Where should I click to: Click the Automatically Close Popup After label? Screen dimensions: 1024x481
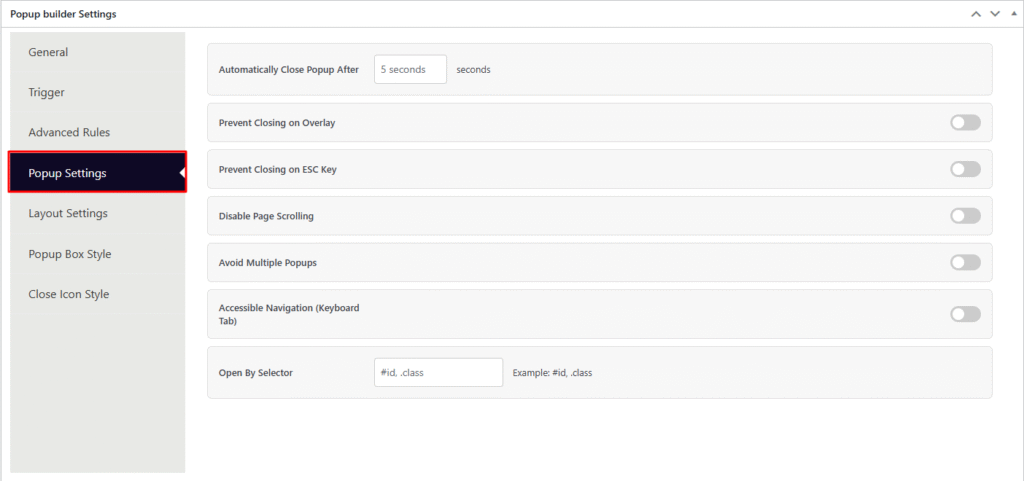pos(288,70)
